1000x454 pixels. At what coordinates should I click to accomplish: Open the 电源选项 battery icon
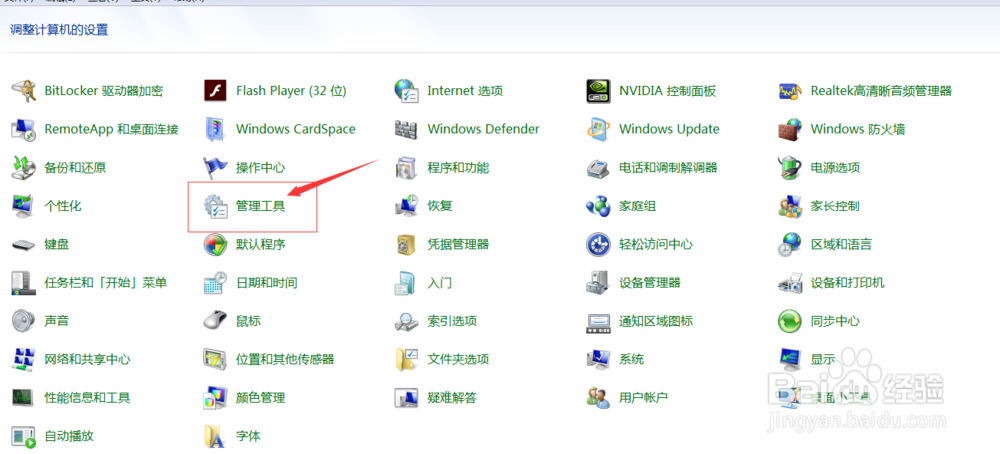click(x=790, y=168)
